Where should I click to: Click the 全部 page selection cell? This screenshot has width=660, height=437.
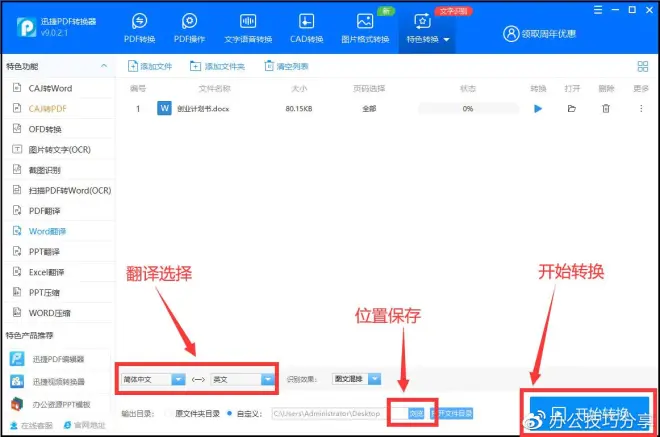coord(369,109)
